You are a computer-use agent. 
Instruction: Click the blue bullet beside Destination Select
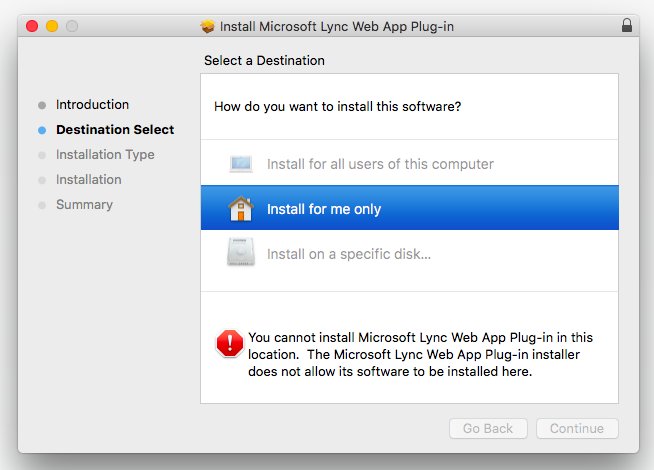42,130
